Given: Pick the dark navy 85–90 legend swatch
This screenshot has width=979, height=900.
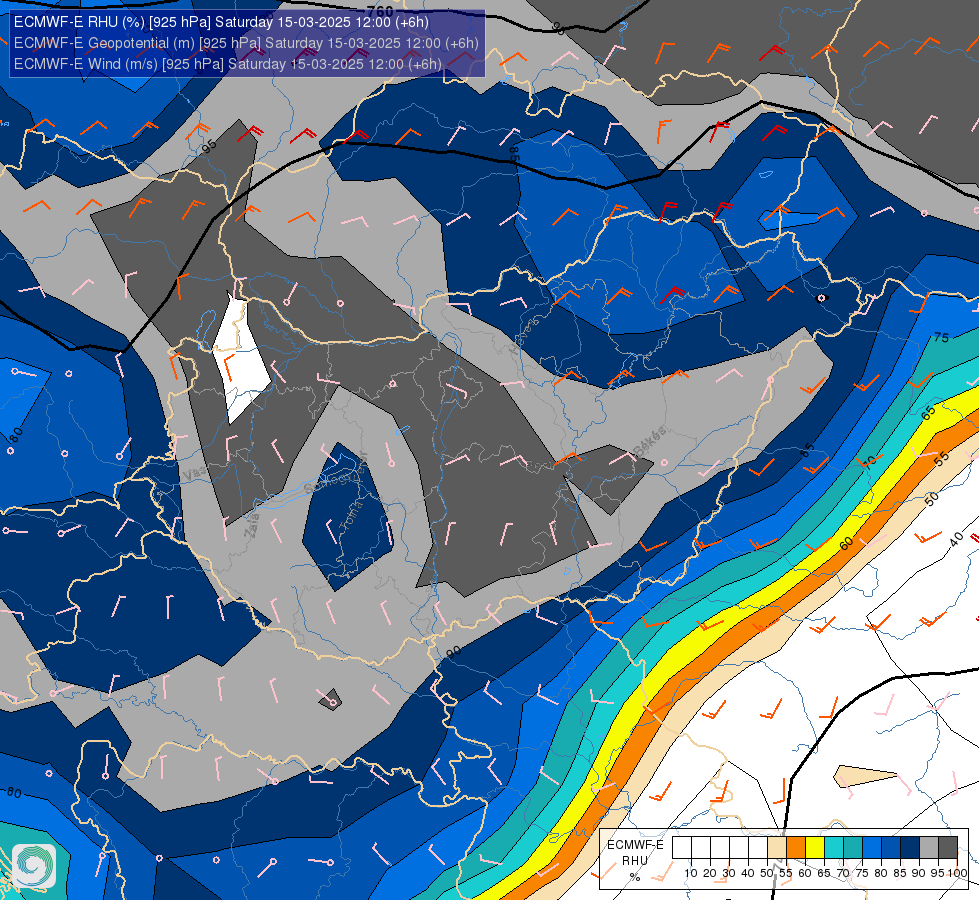Looking at the screenshot, I should click(910, 848).
